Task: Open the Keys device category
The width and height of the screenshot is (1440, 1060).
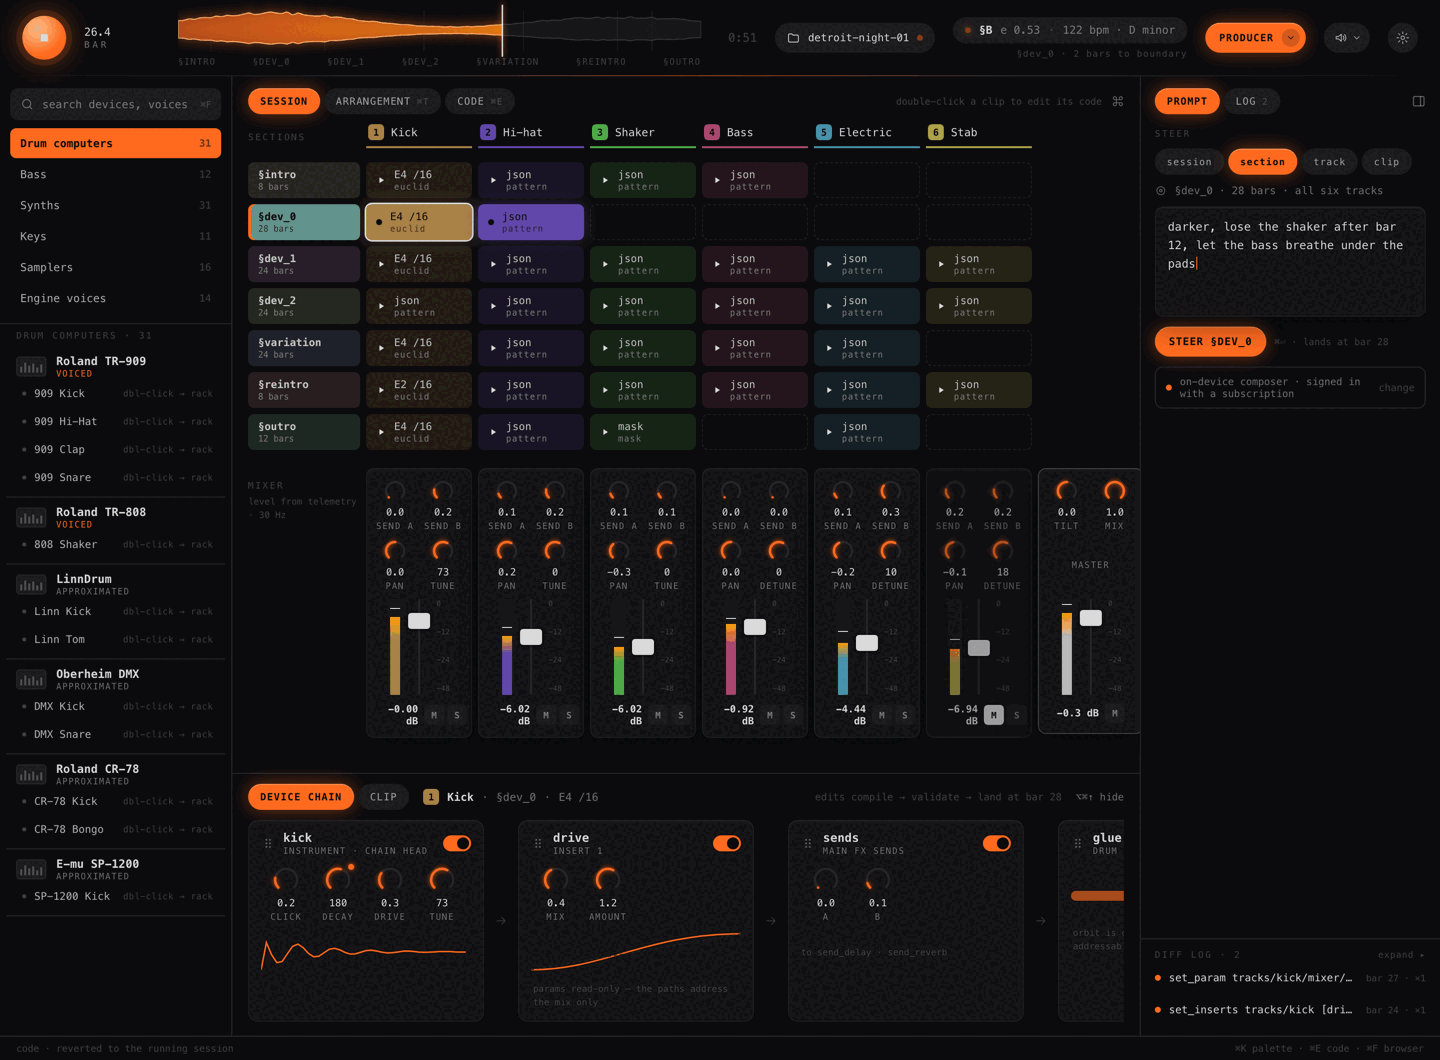Action: (x=115, y=236)
